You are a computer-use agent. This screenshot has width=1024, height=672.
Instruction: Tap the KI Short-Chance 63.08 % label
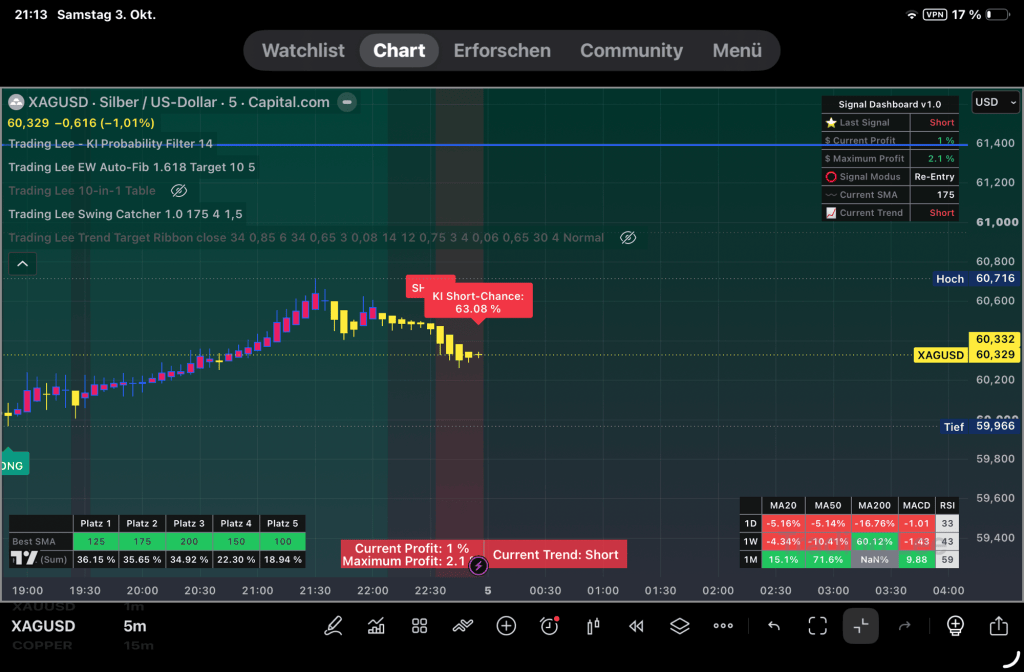tap(478, 302)
